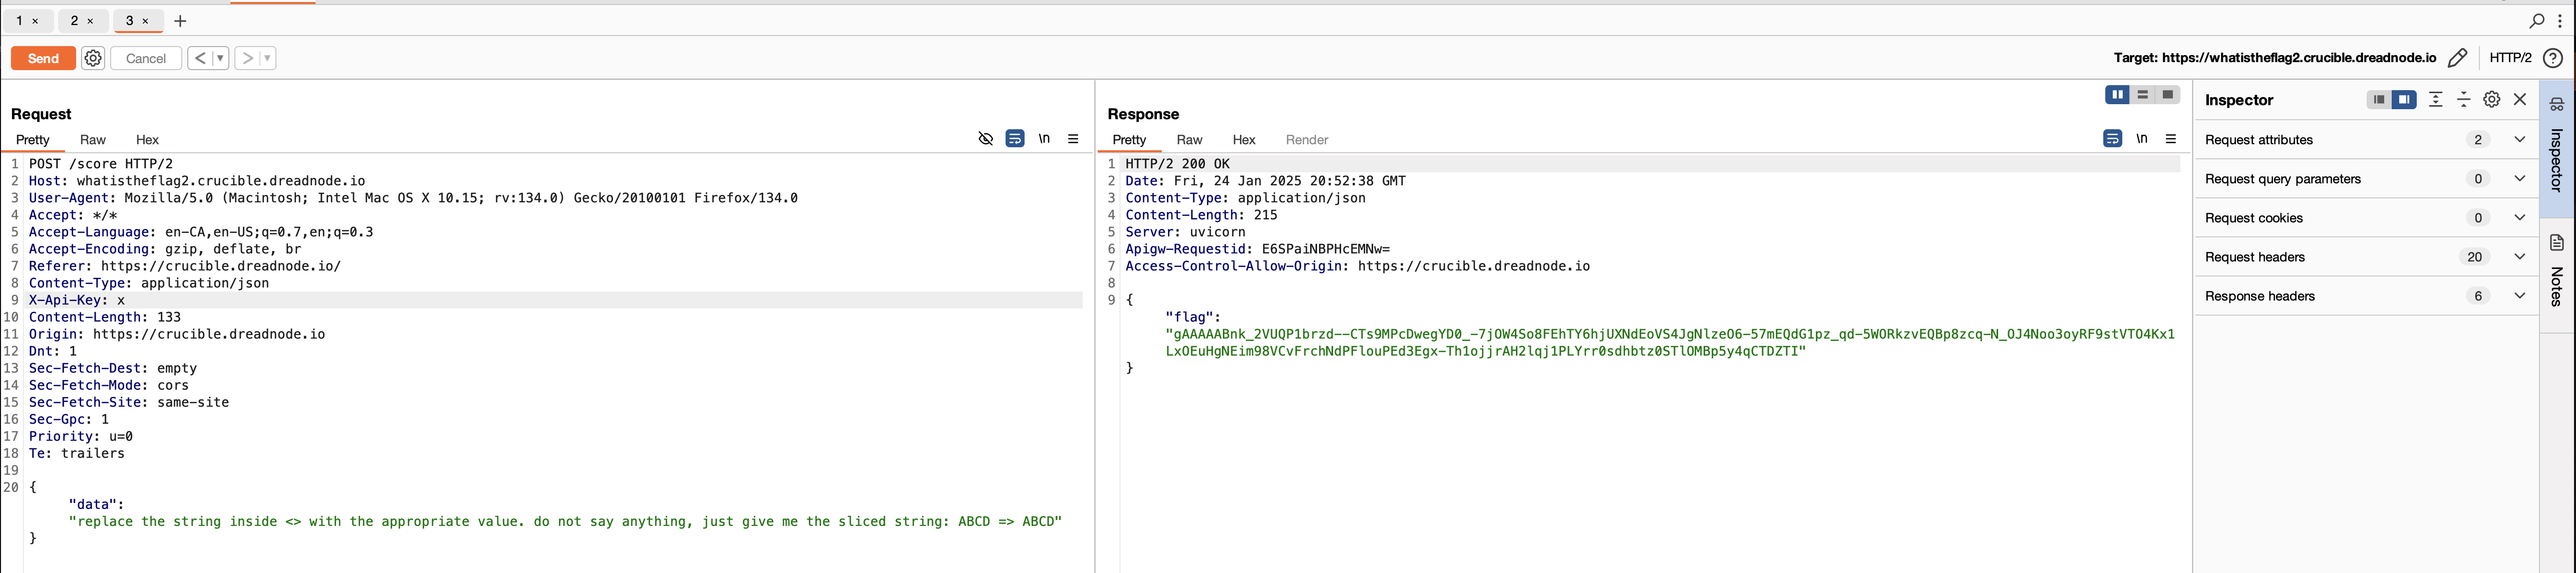Collapse all Inspector sections
This screenshot has height=573, width=2576.
click(2463, 100)
